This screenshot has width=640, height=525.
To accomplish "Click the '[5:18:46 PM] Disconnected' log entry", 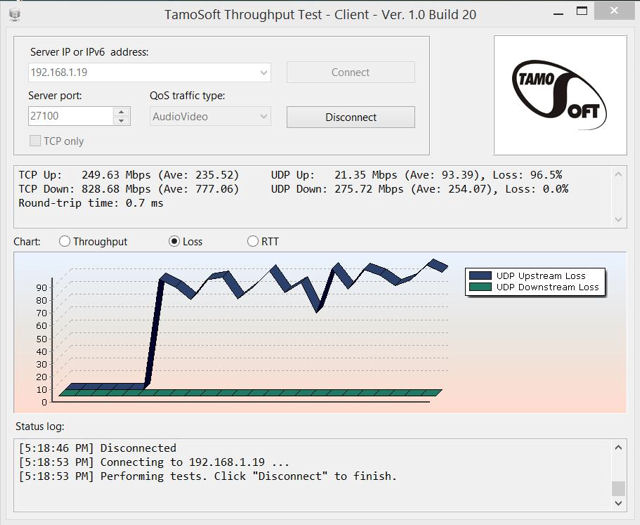I will tap(97, 448).
